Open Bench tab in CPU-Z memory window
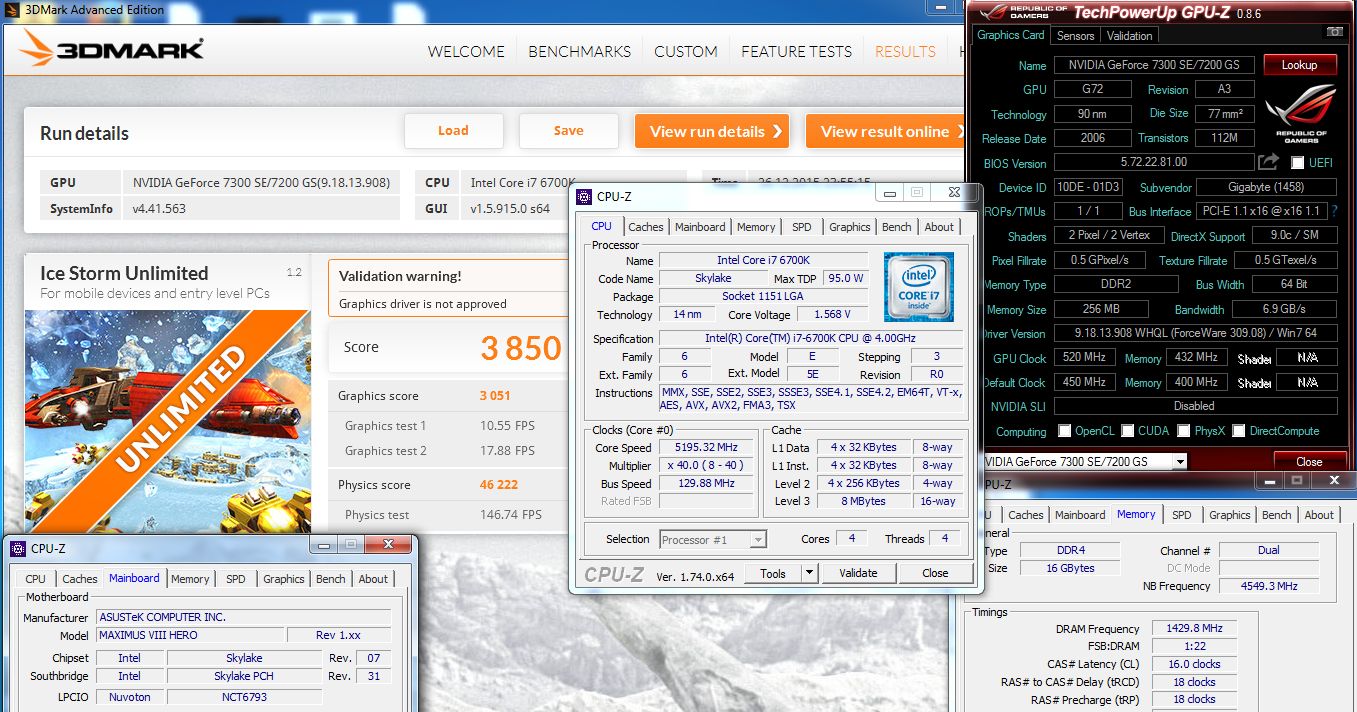The image size is (1357, 712). point(1276,515)
